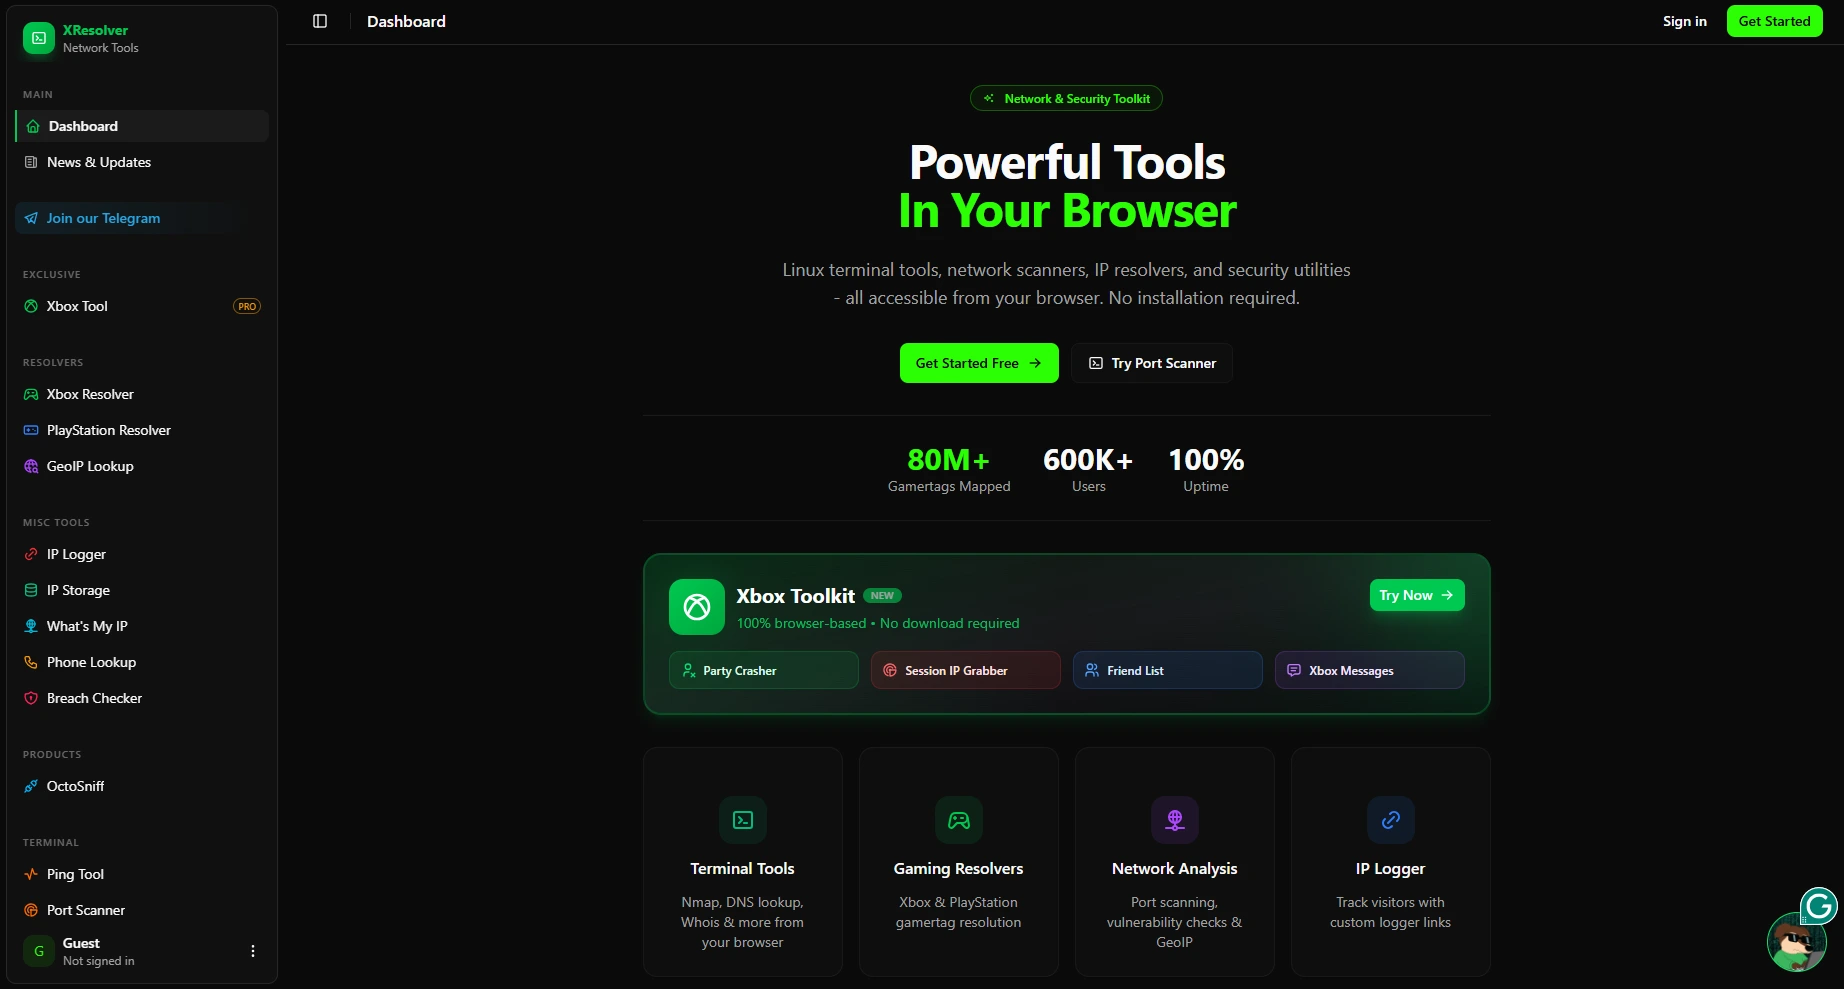The image size is (1844, 989).
Task: Click Get Started button in header
Action: point(1775,21)
